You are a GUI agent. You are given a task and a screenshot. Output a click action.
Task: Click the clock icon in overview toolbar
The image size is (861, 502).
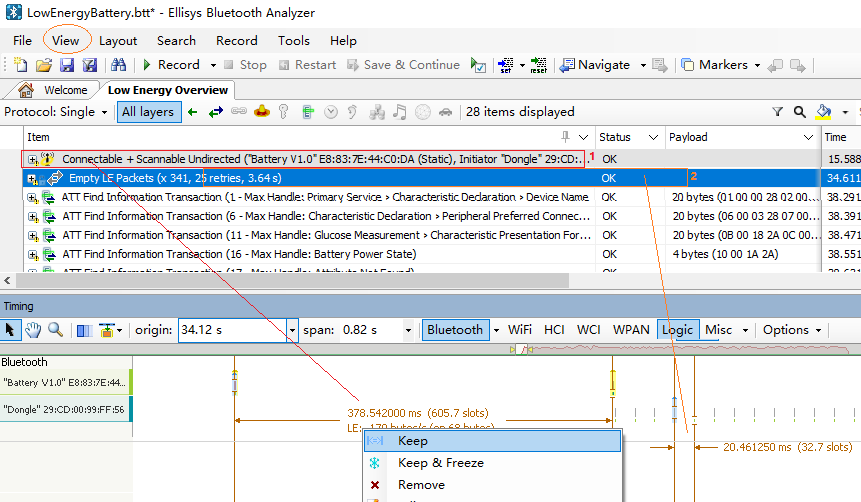click(331, 112)
